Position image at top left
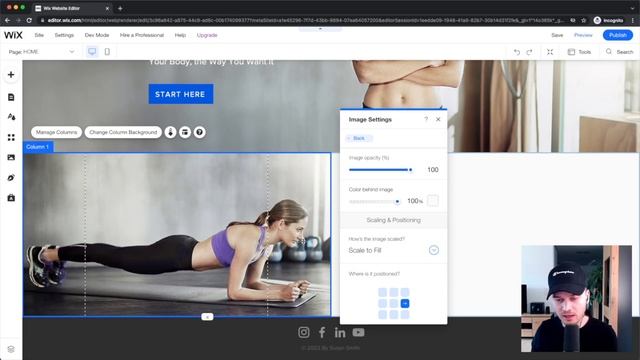Screen dimensions: 640x360 [382, 292]
